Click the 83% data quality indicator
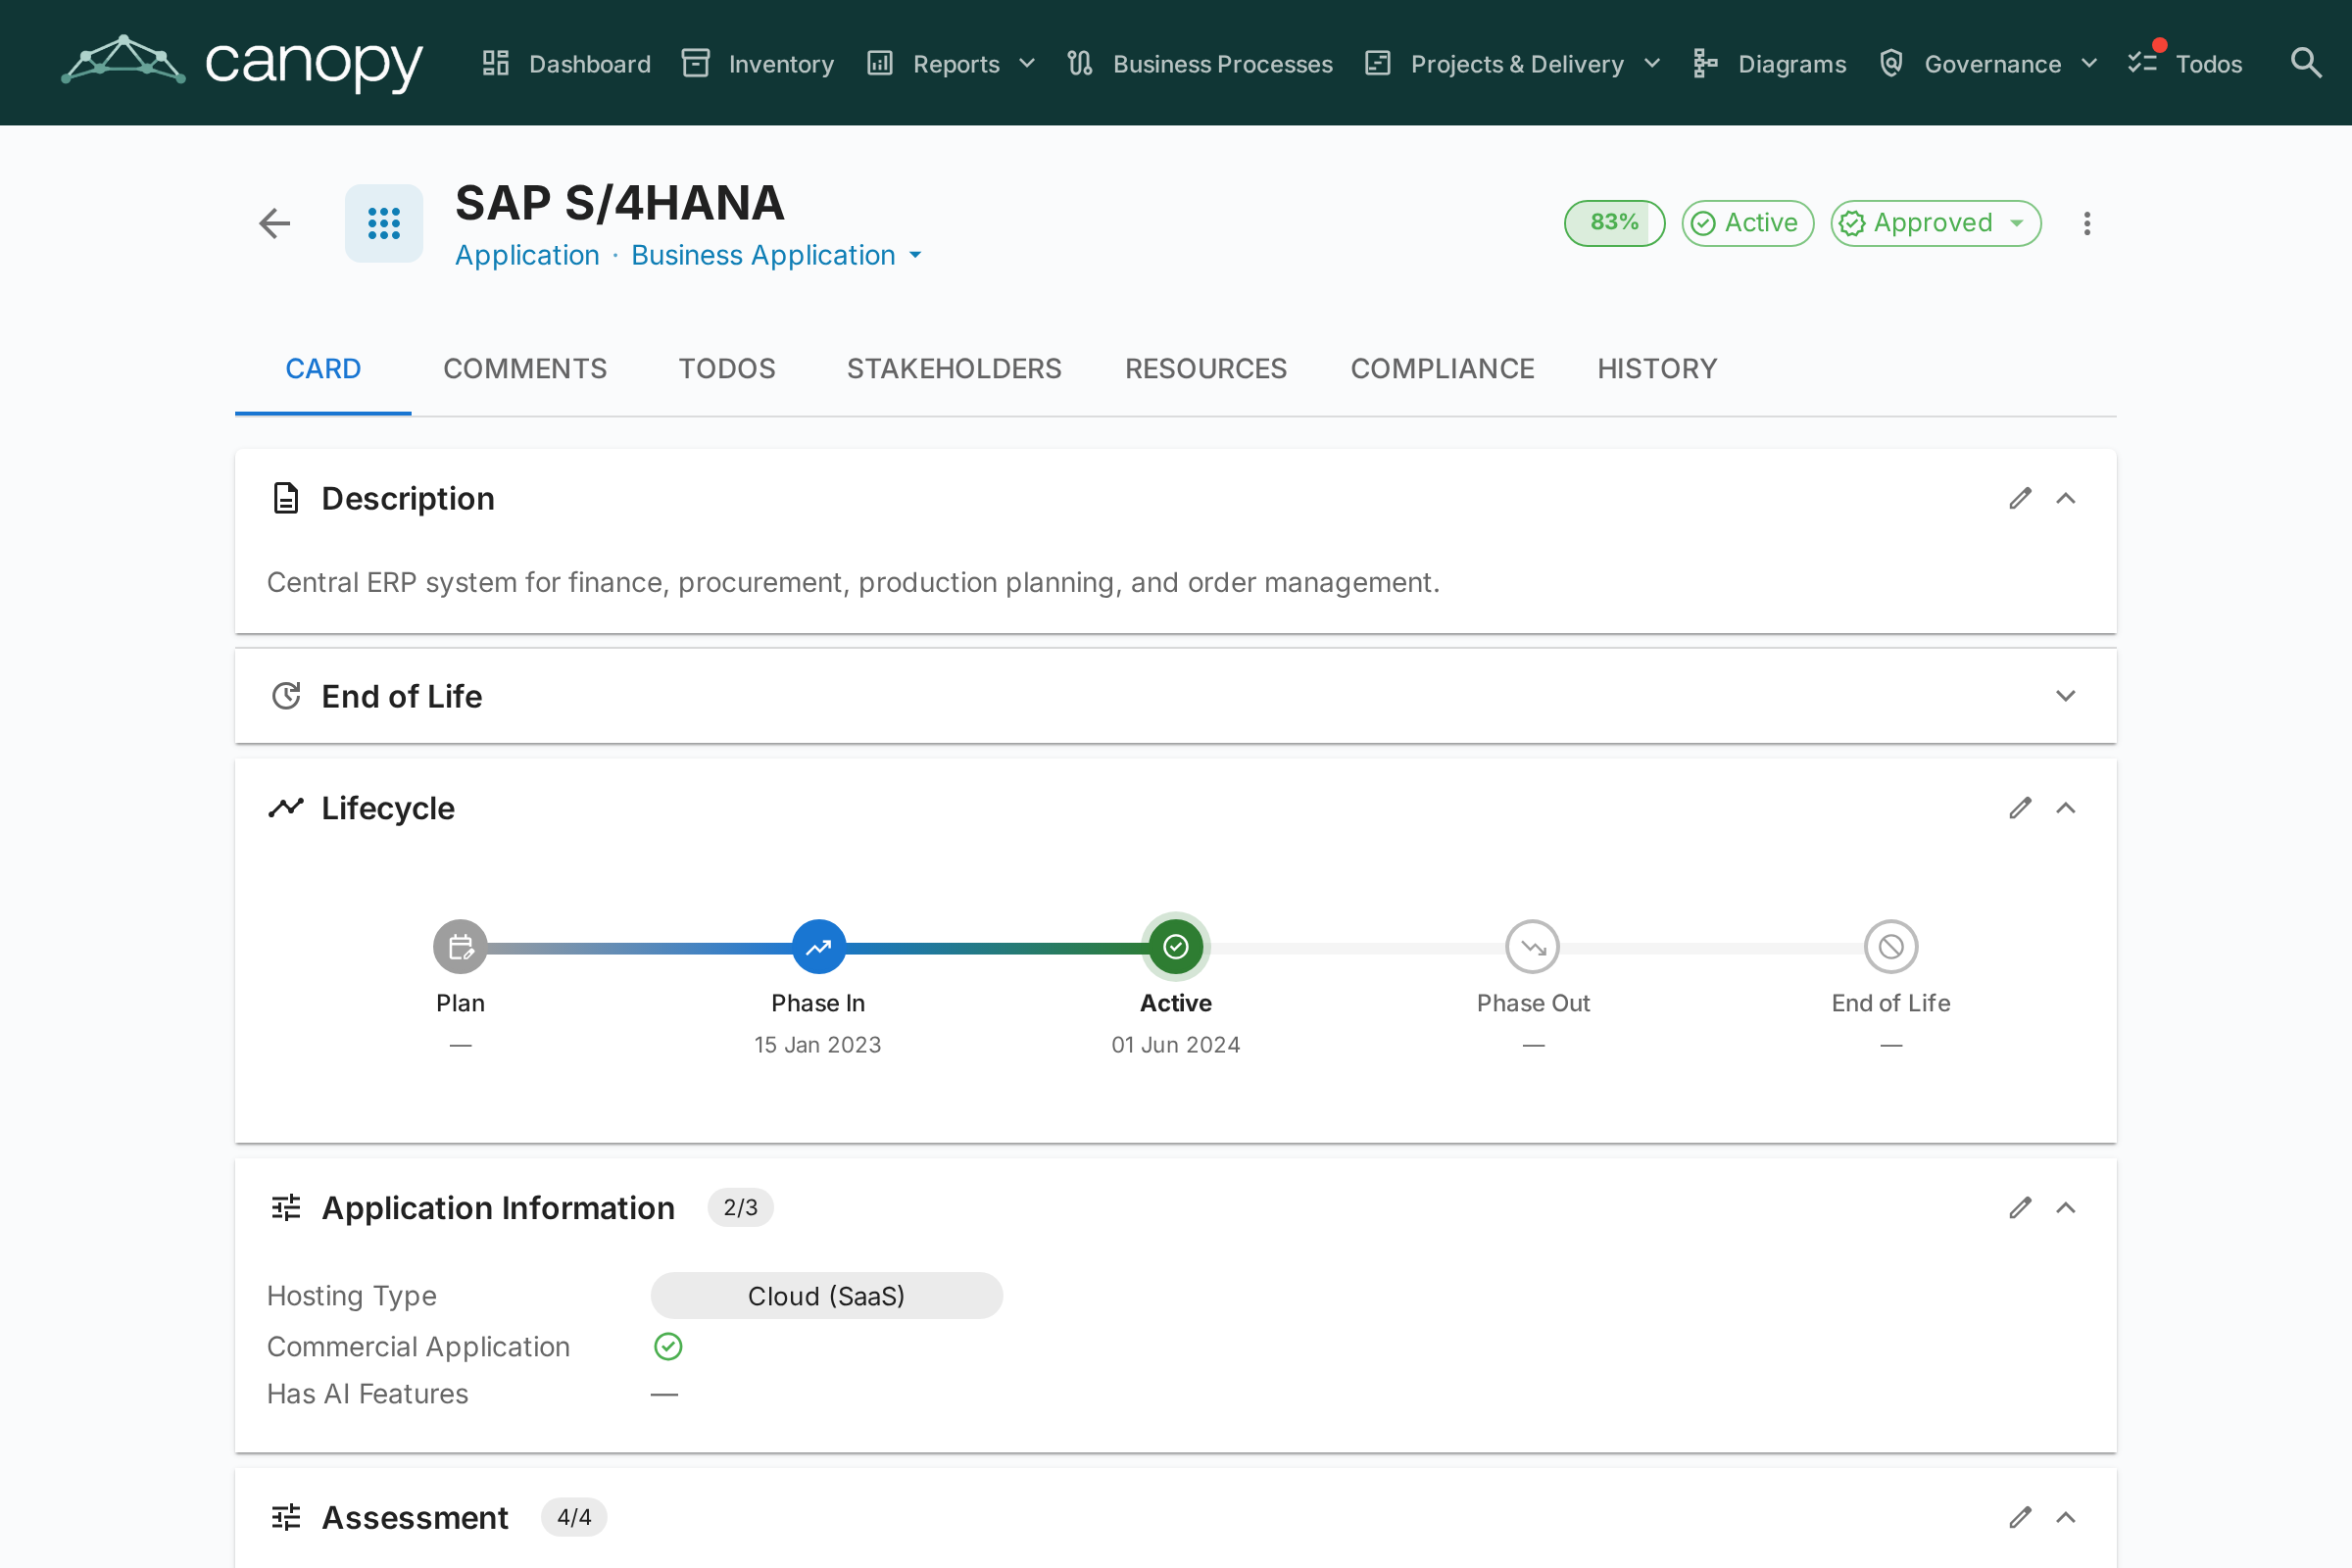The image size is (2352, 1568). 1614,223
